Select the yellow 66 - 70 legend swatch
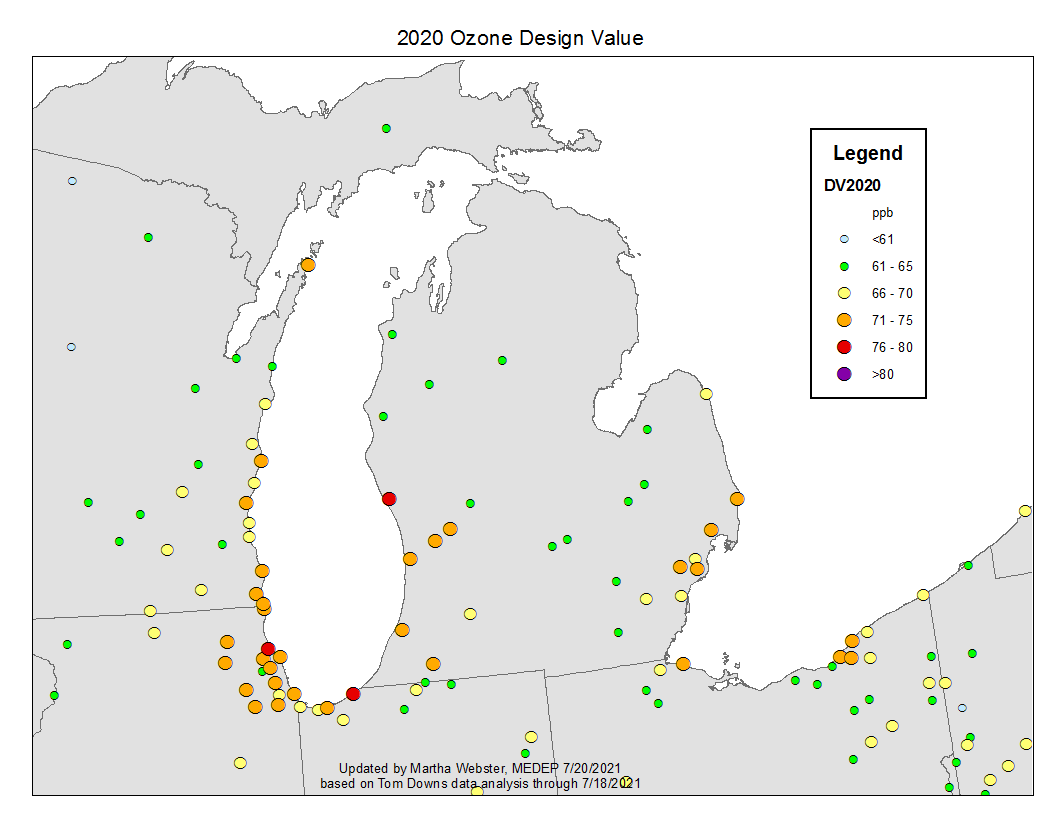Screen dimensions: 1056x816 point(844,294)
